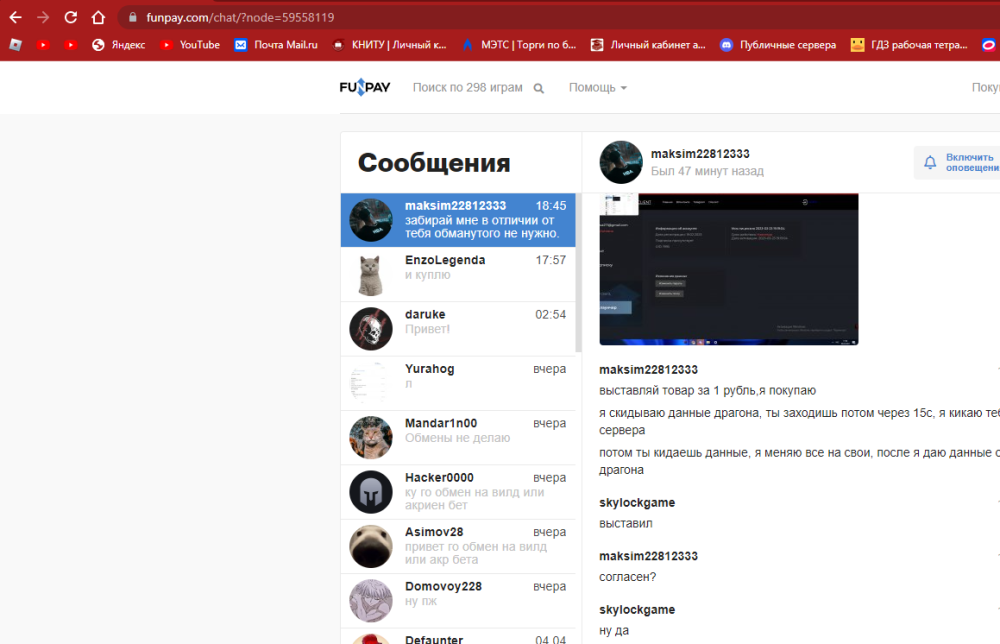Screen dimensions: 1000x644
Task: Click Hacker0000's helmet avatar
Action: [371, 492]
